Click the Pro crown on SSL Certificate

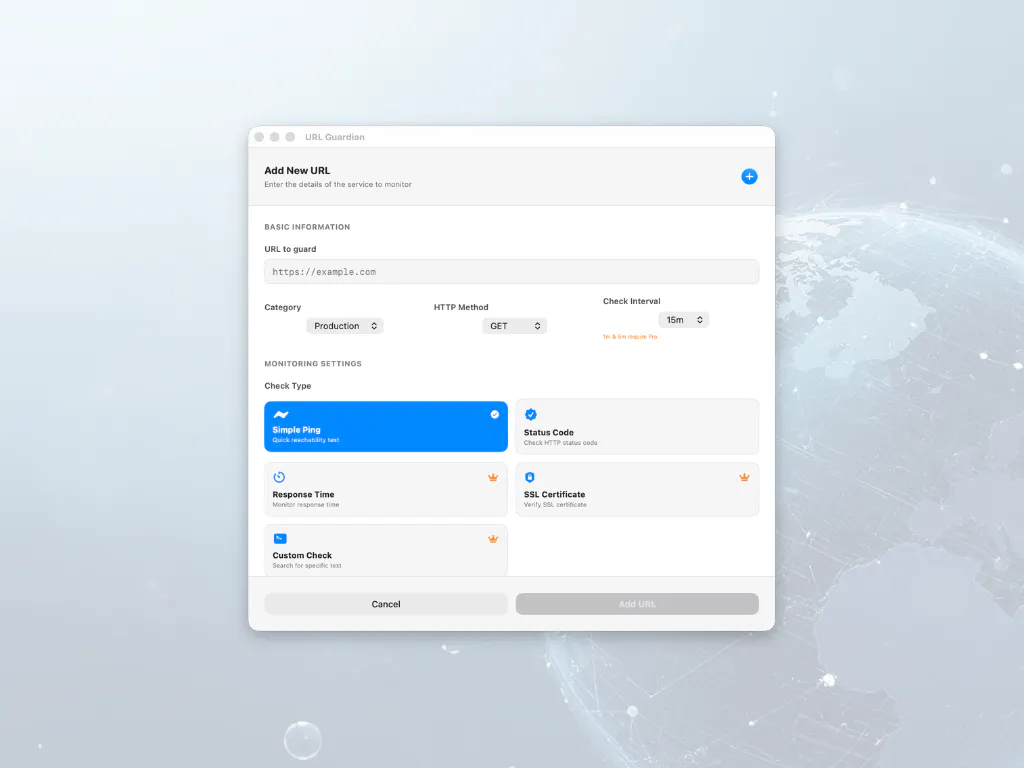coord(744,477)
